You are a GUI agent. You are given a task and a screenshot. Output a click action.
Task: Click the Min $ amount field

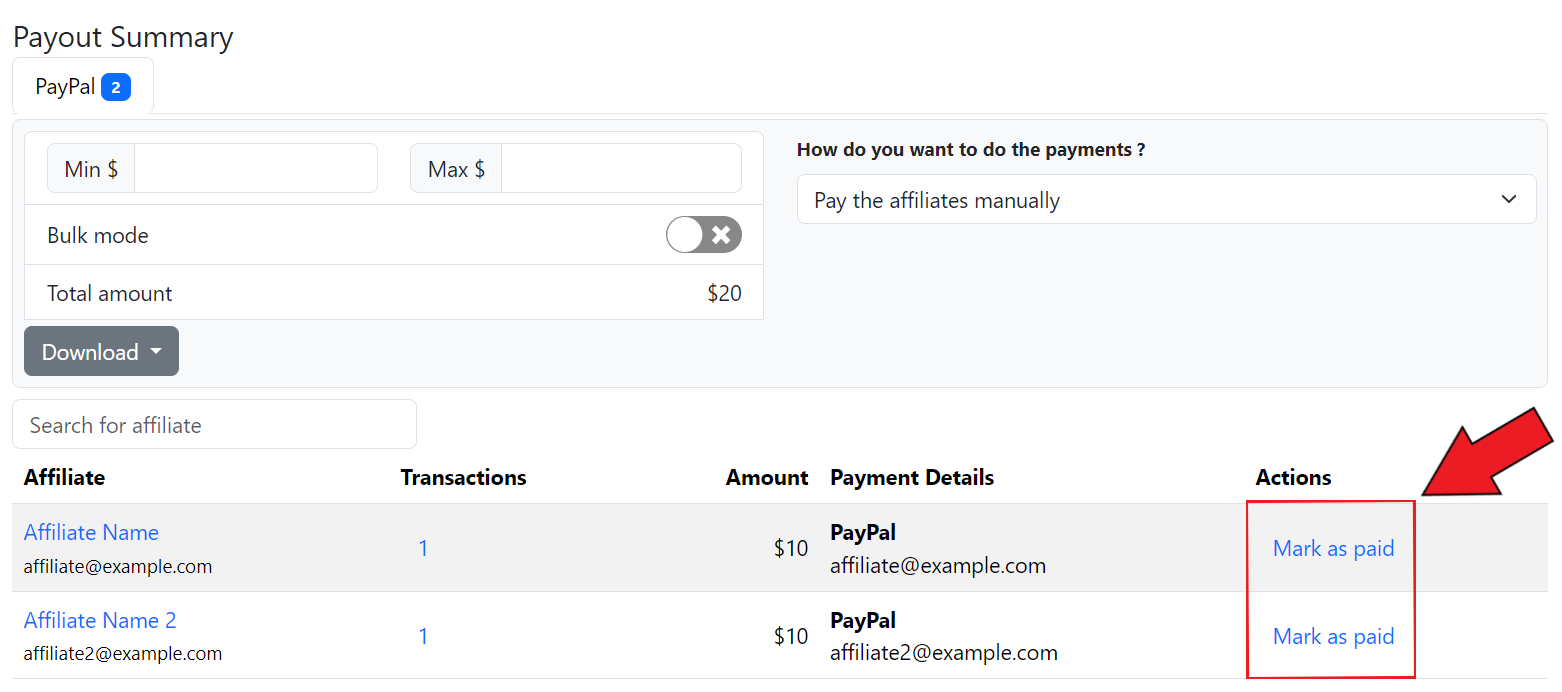pyautogui.click(x=255, y=169)
